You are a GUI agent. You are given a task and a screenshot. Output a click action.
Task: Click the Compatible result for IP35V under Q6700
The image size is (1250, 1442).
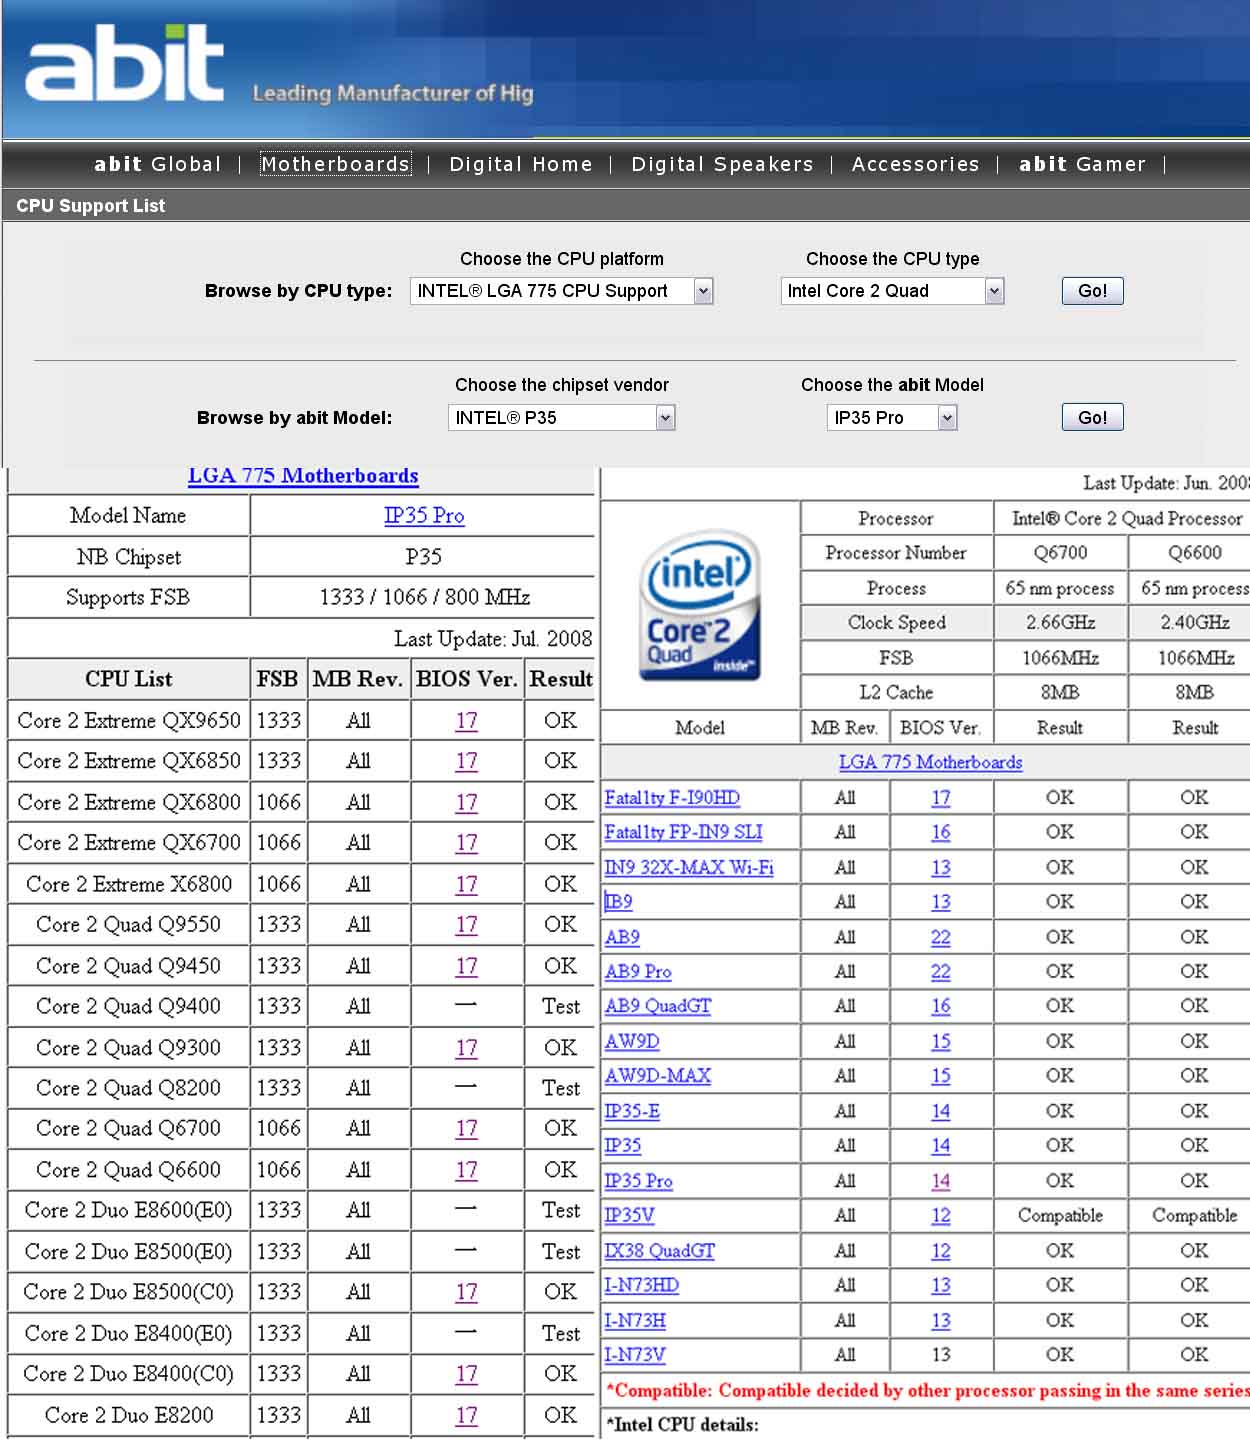pos(1060,1216)
